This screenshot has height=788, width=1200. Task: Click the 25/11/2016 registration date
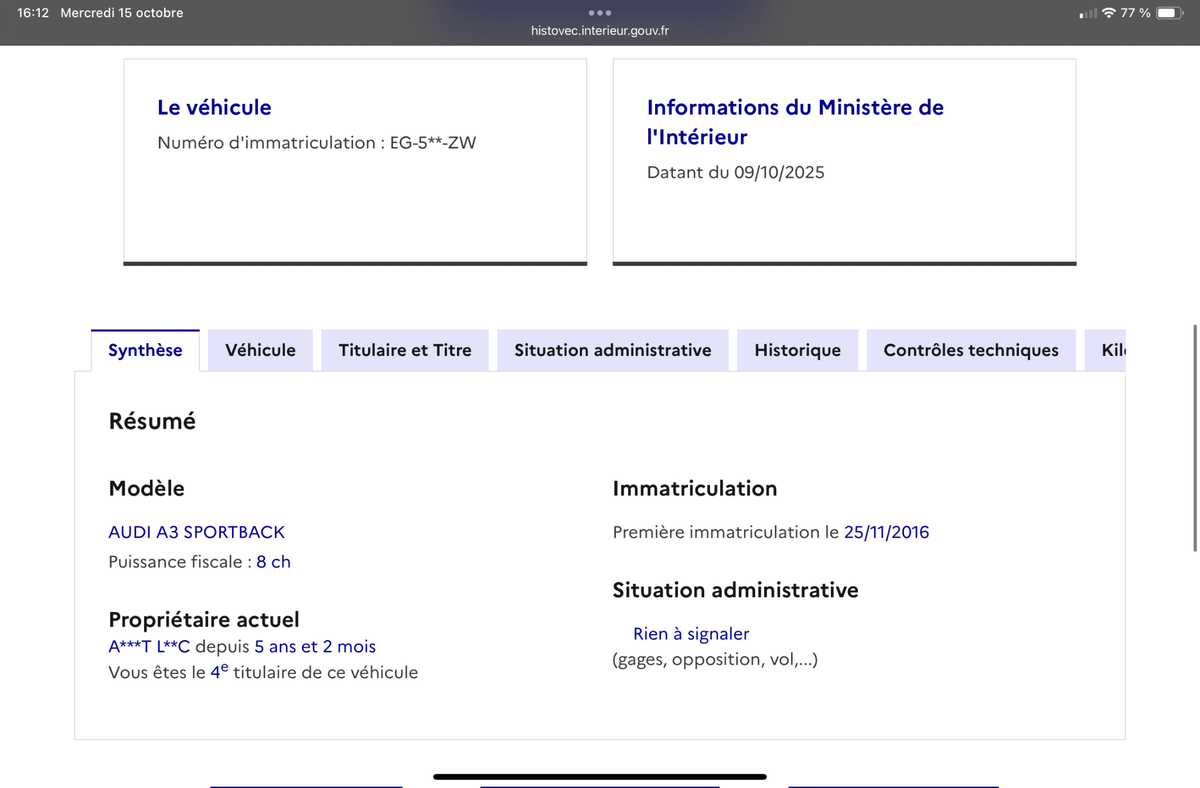pos(886,532)
